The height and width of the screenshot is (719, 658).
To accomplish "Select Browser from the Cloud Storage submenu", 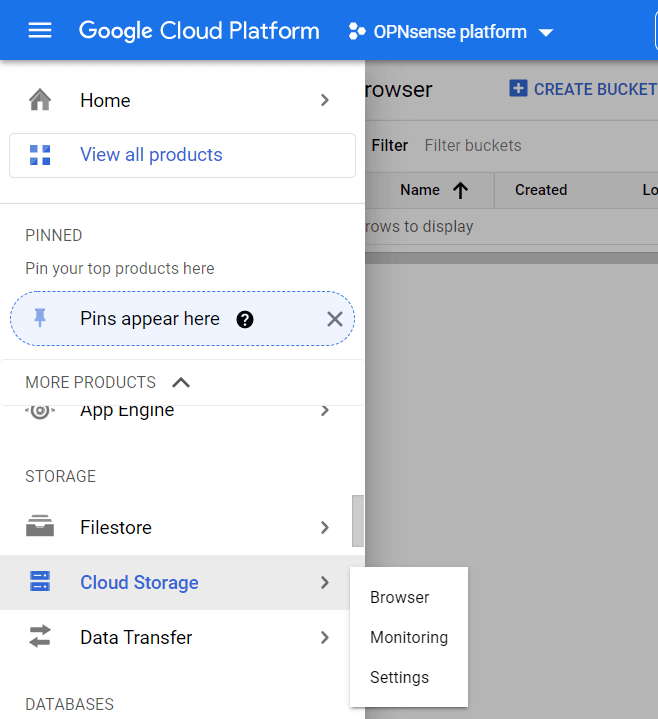I will click(x=409, y=597).
